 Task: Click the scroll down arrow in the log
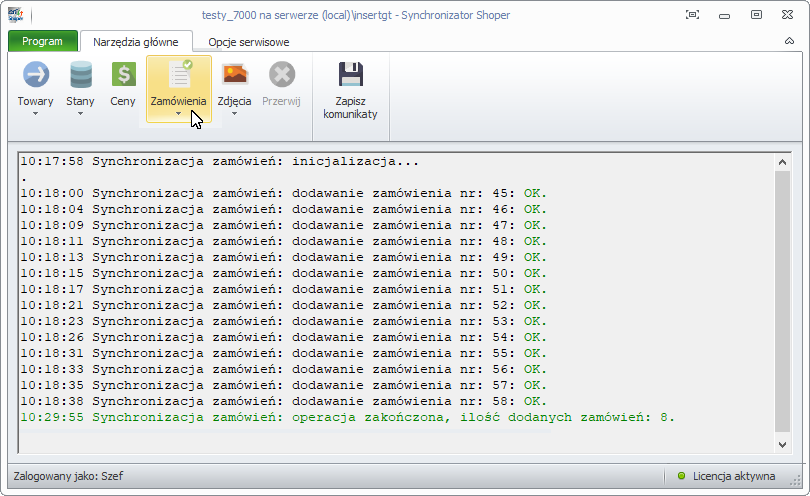[782, 444]
